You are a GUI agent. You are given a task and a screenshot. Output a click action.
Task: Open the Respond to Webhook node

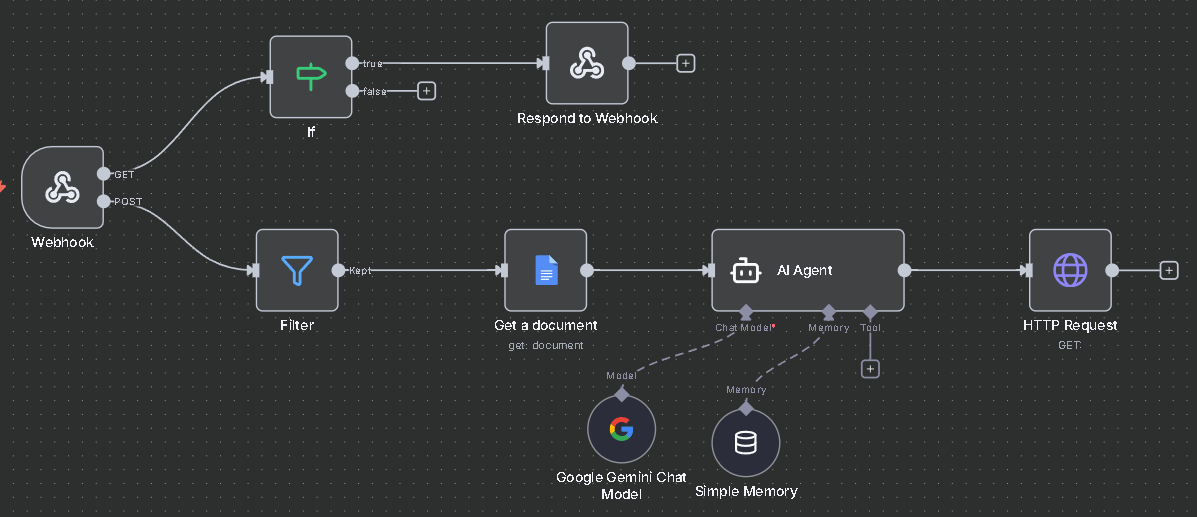coord(586,63)
